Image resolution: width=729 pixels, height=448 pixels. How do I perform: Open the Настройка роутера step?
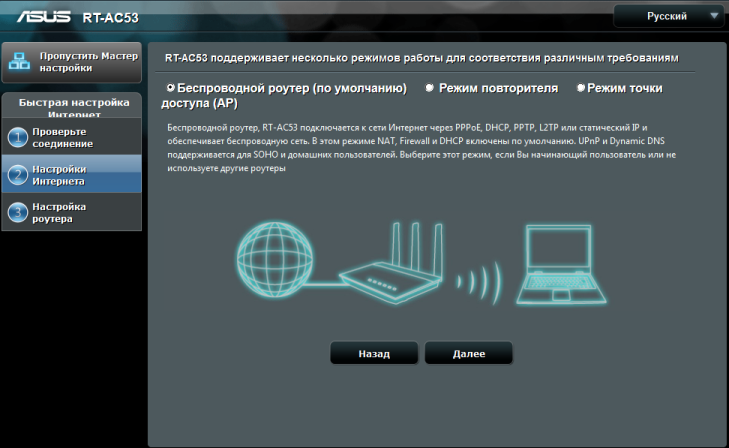[72, 212]
